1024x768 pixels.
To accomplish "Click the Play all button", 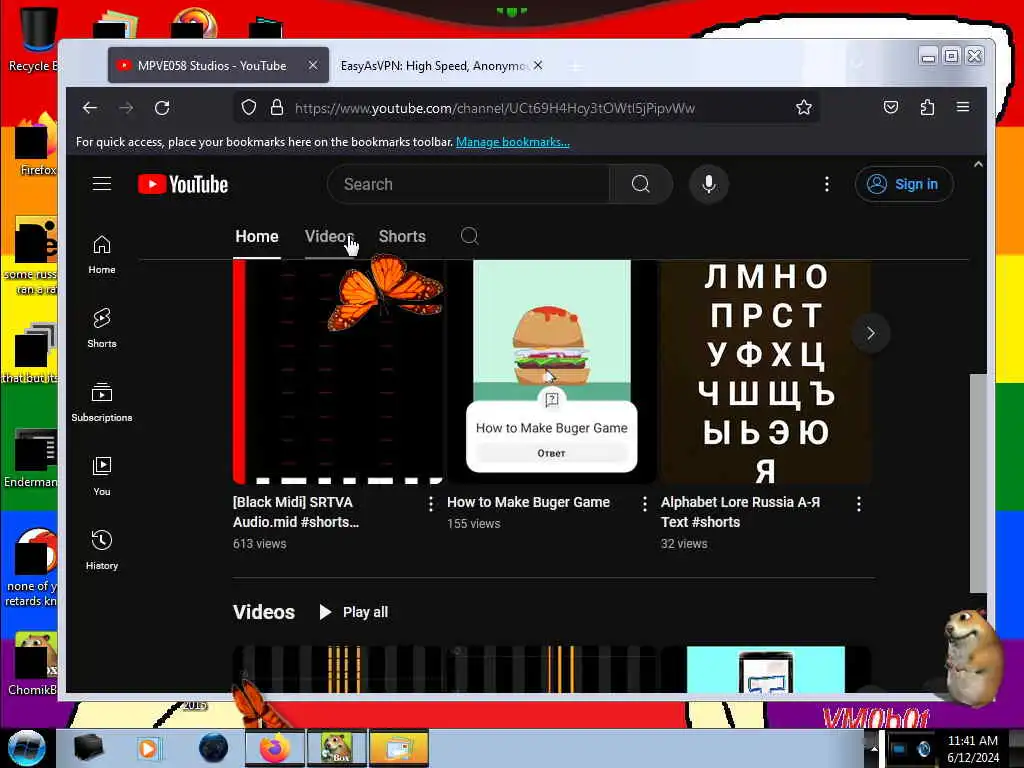I will click(353, 612).
